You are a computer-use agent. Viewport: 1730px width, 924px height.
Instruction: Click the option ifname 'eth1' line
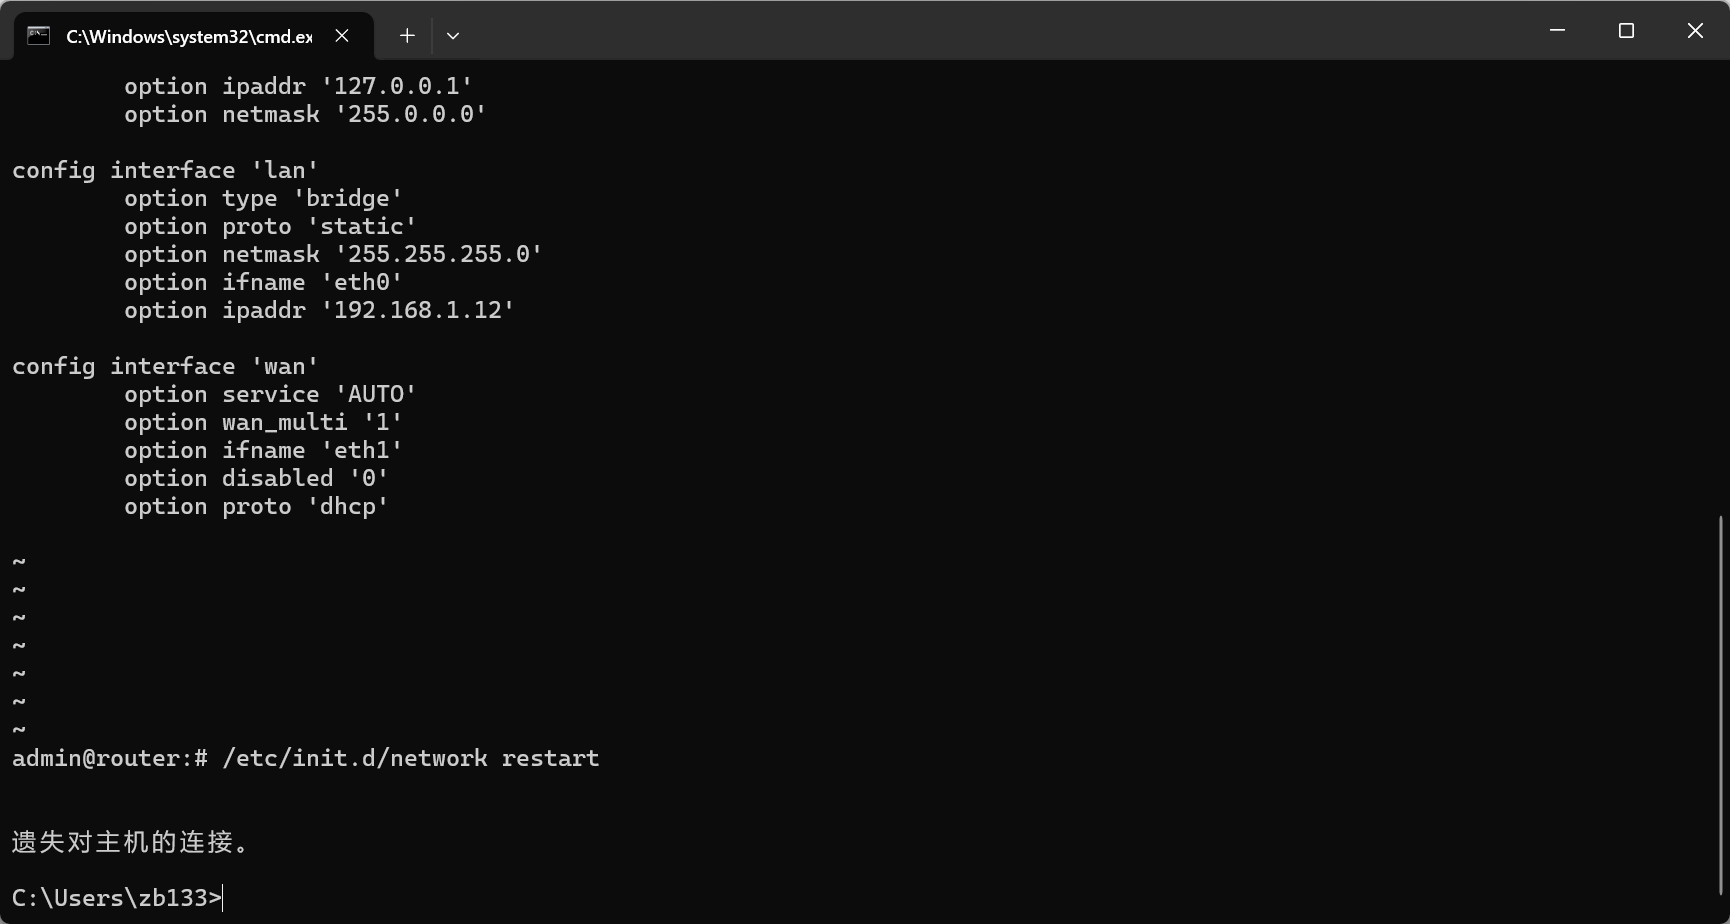pos(262,450)
